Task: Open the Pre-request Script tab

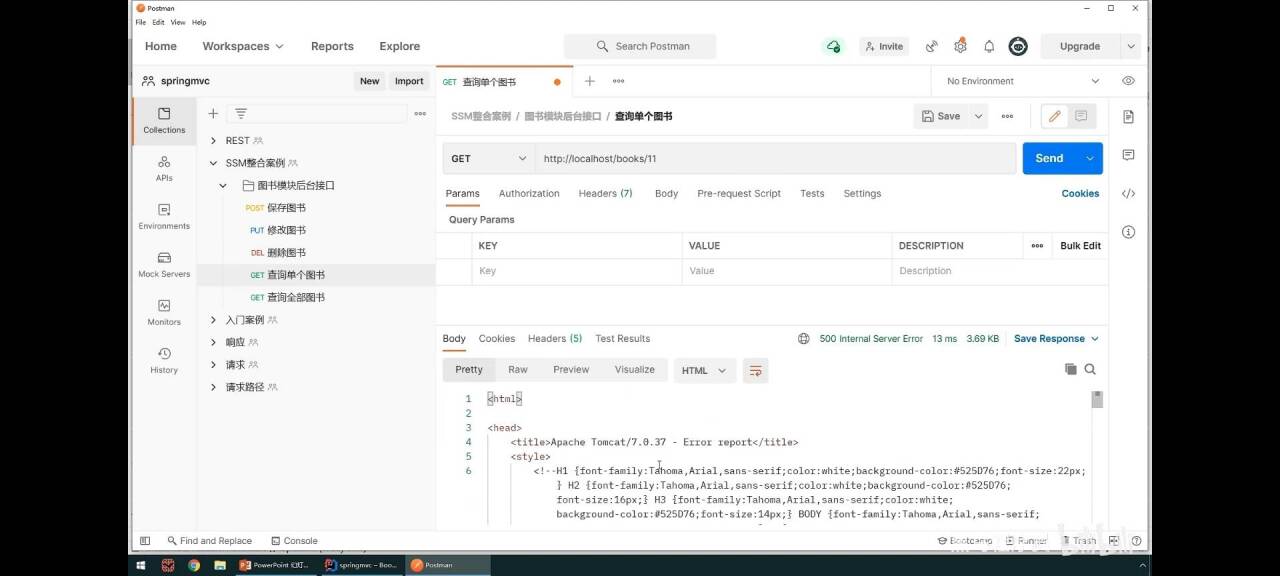Action: (739, 193)
